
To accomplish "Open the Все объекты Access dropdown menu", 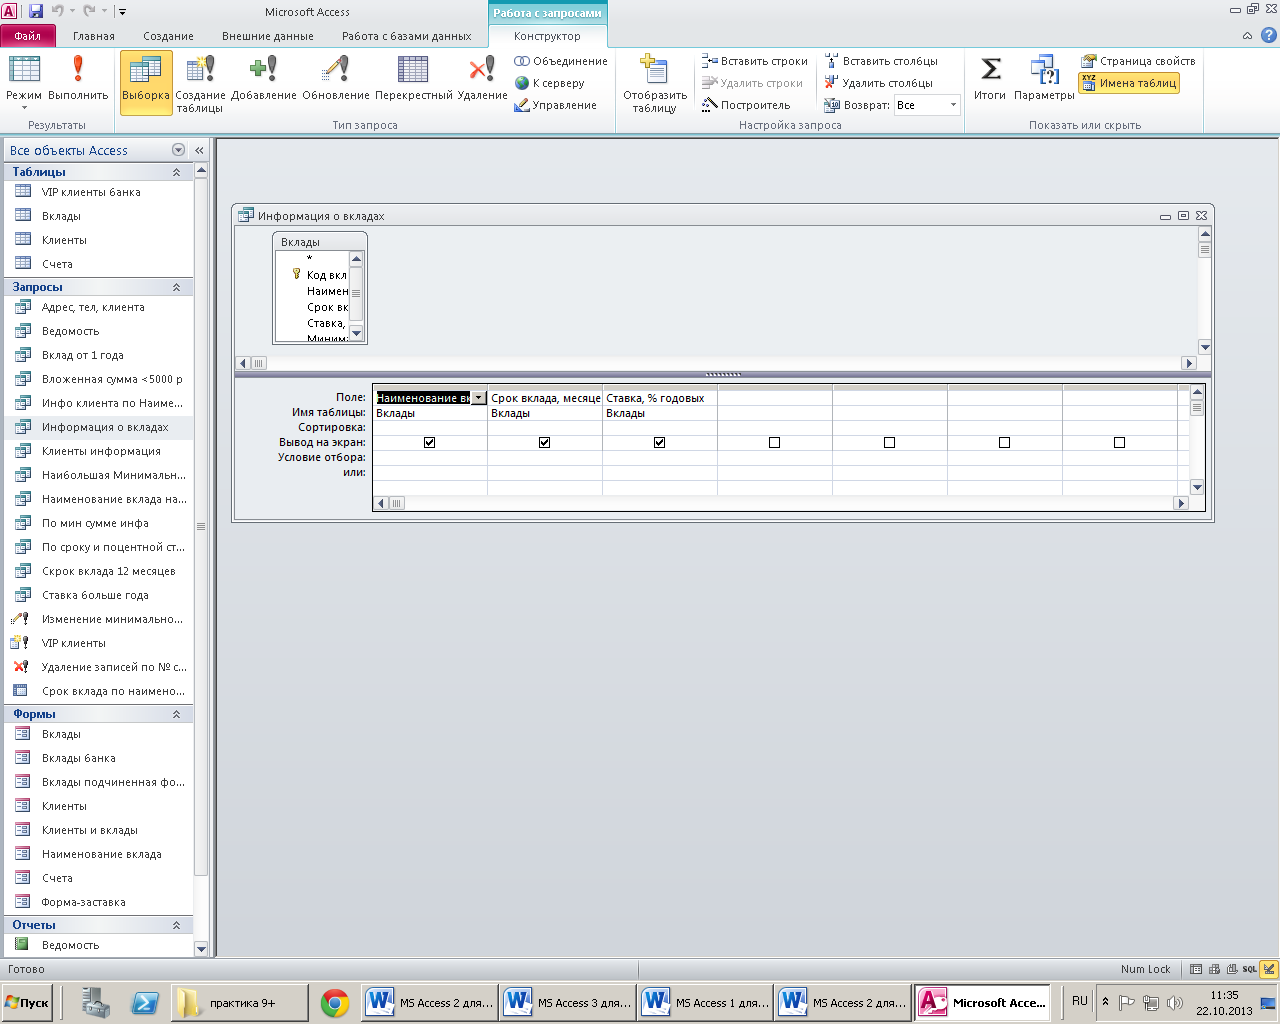I will click(179, 150).
